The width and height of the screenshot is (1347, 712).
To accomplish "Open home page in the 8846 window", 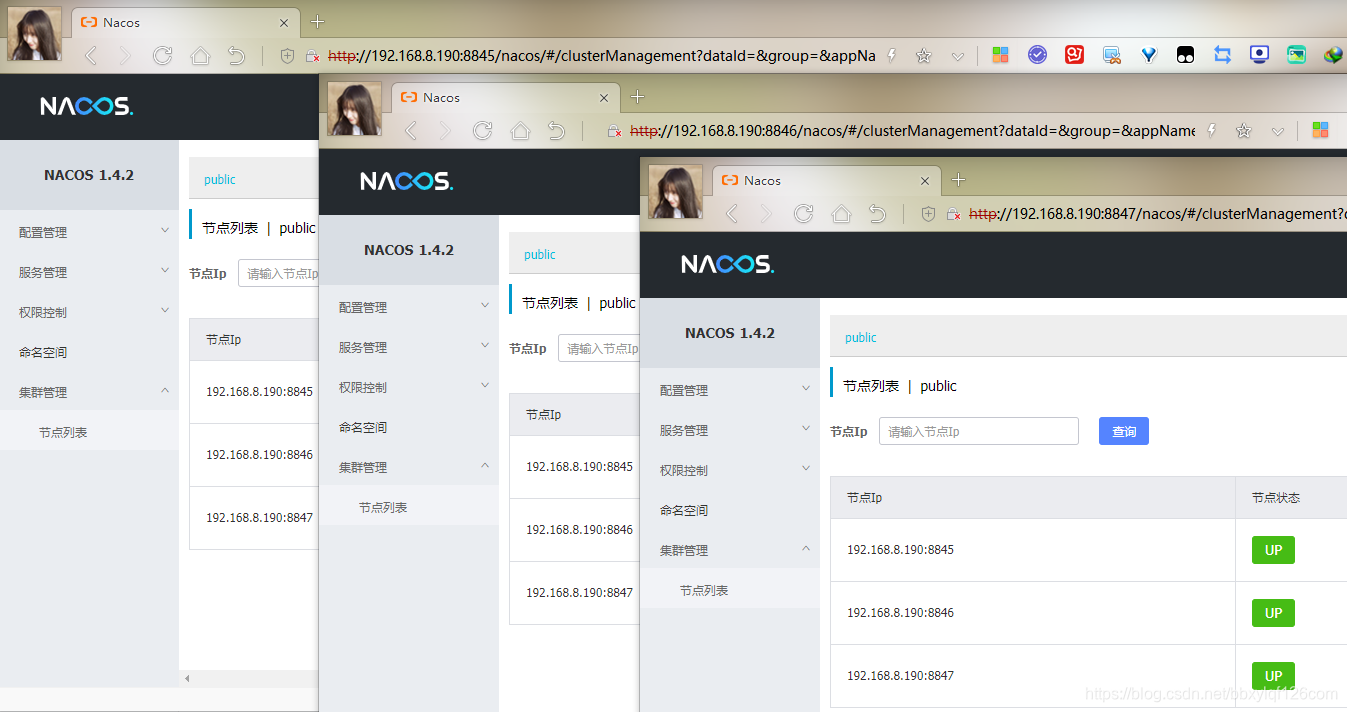I will [520, 131].
